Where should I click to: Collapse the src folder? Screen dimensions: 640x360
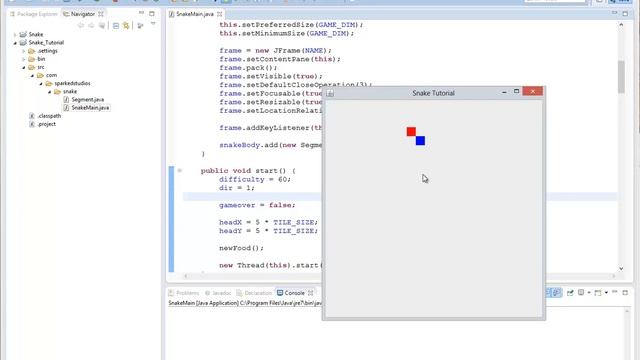tap(24, 67)
